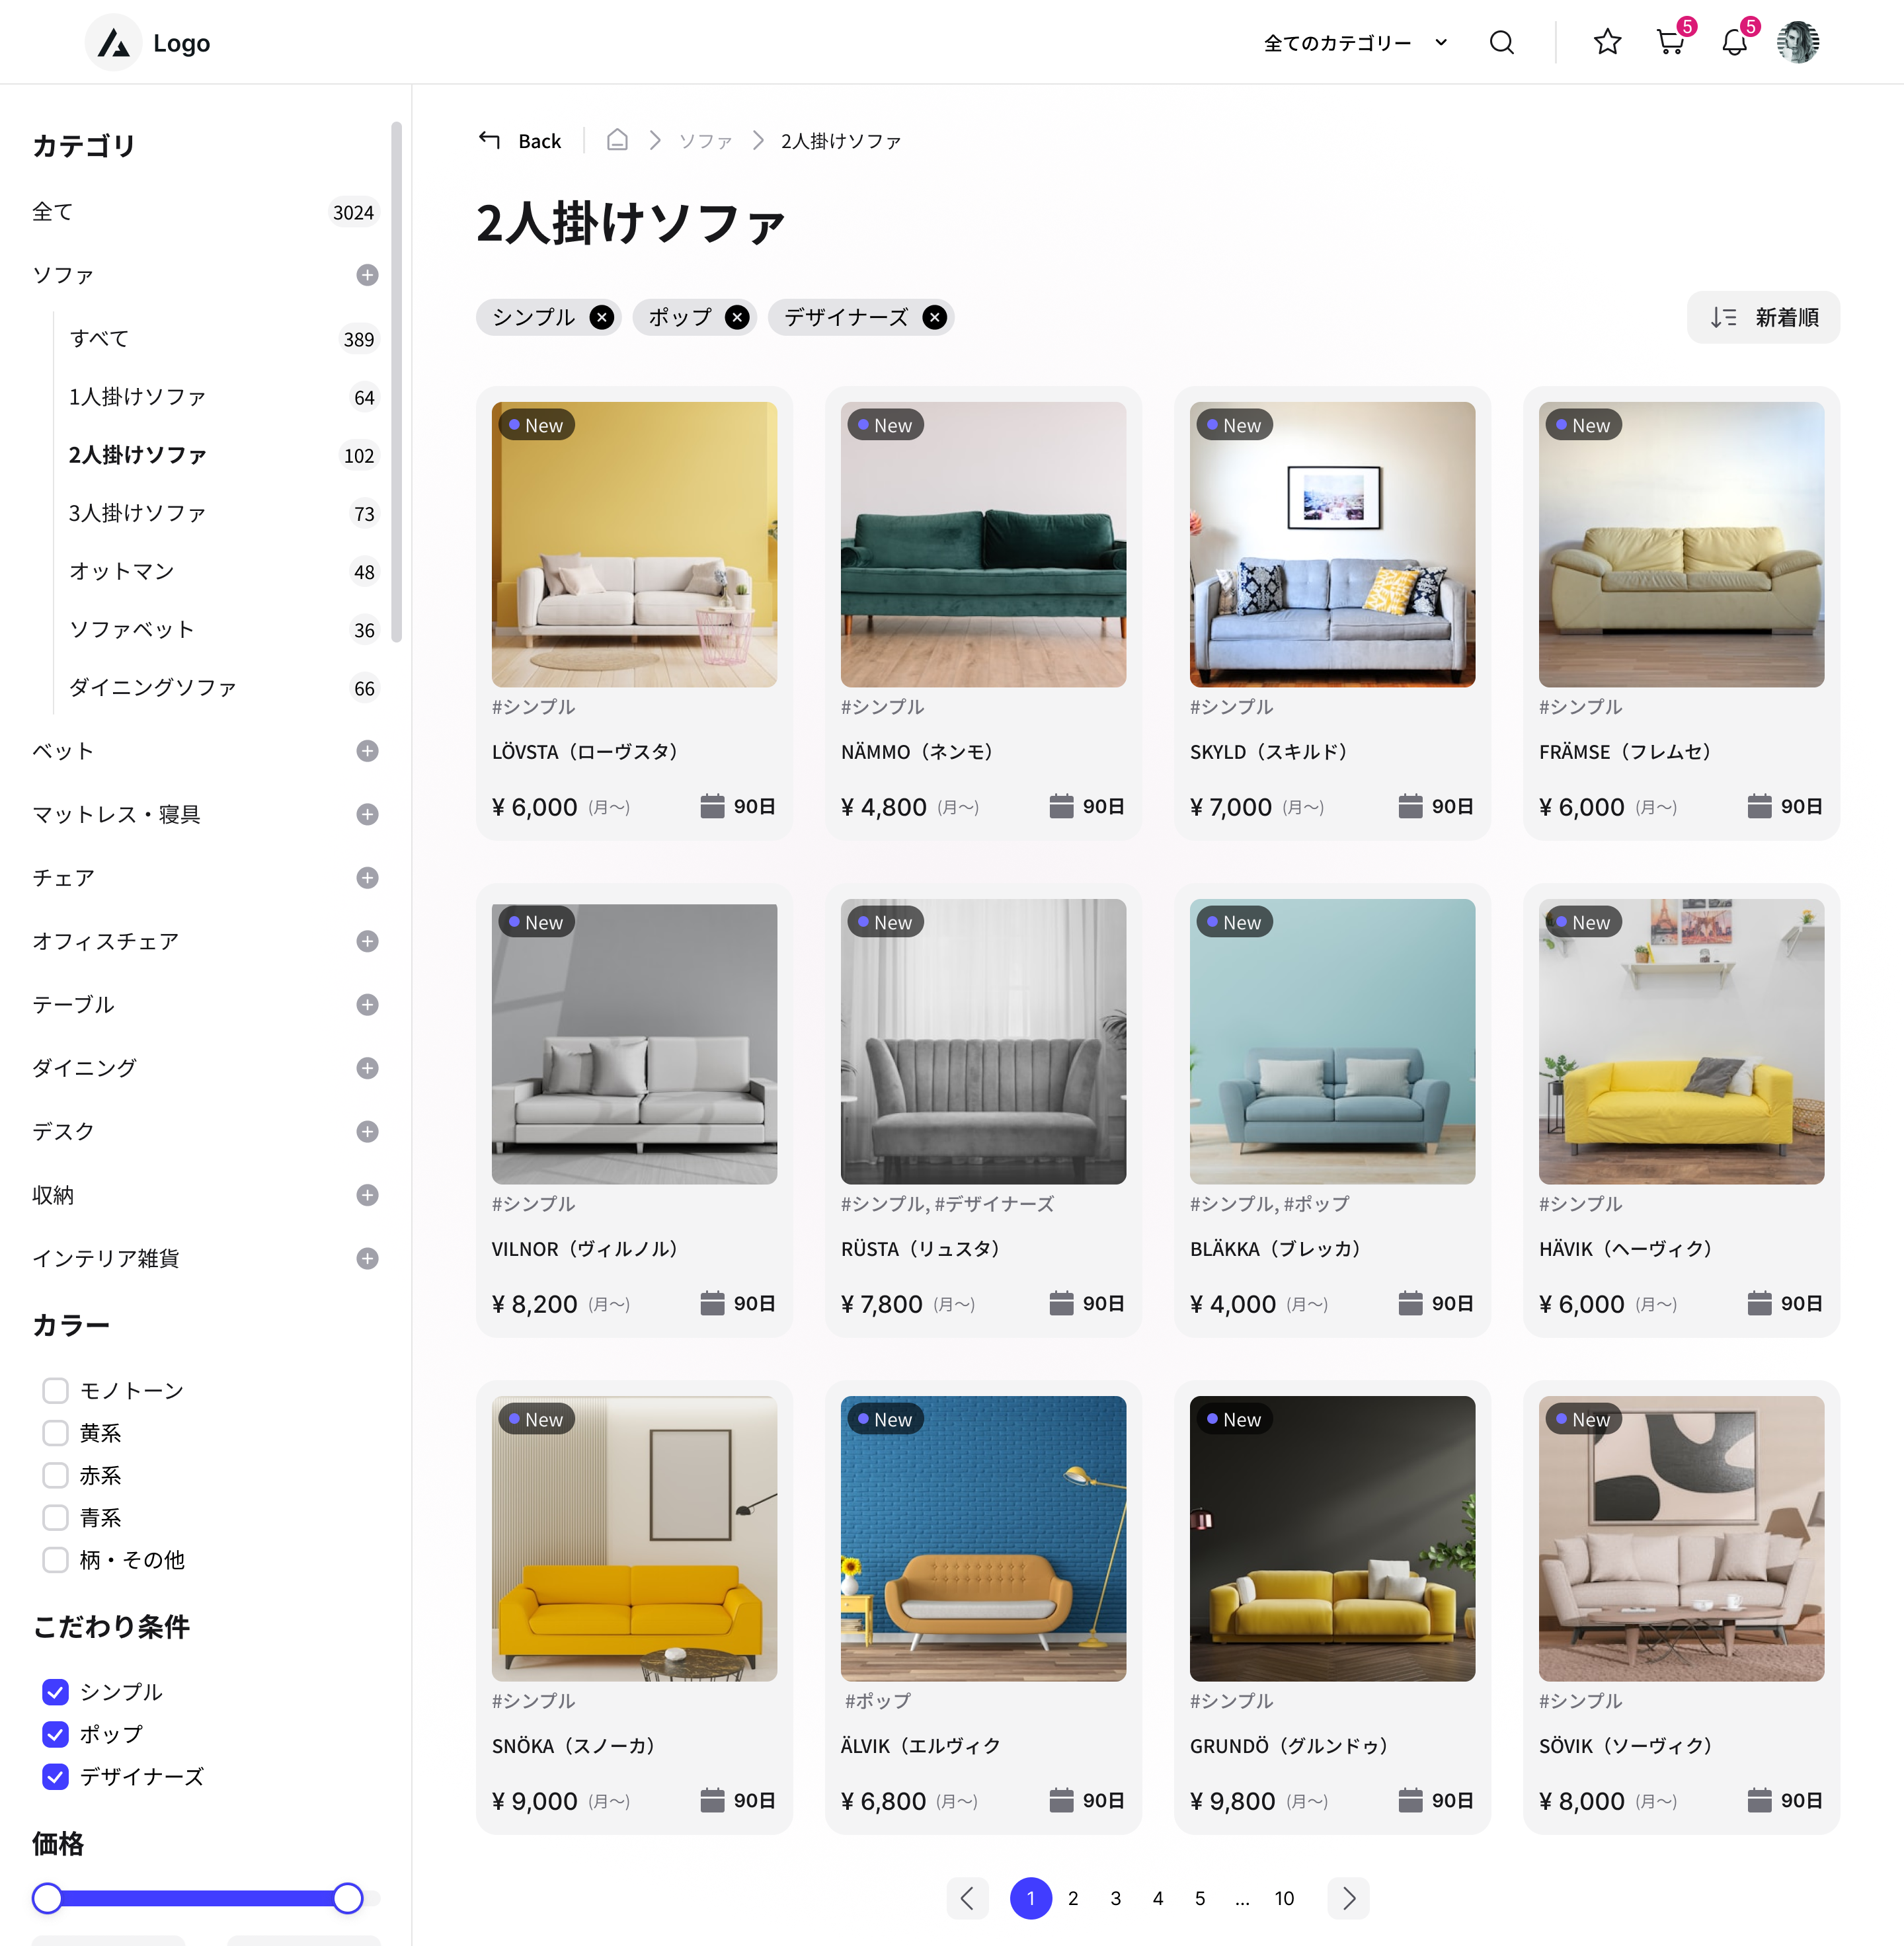Check the モノトーン color checkbox

coord(55,1391)
